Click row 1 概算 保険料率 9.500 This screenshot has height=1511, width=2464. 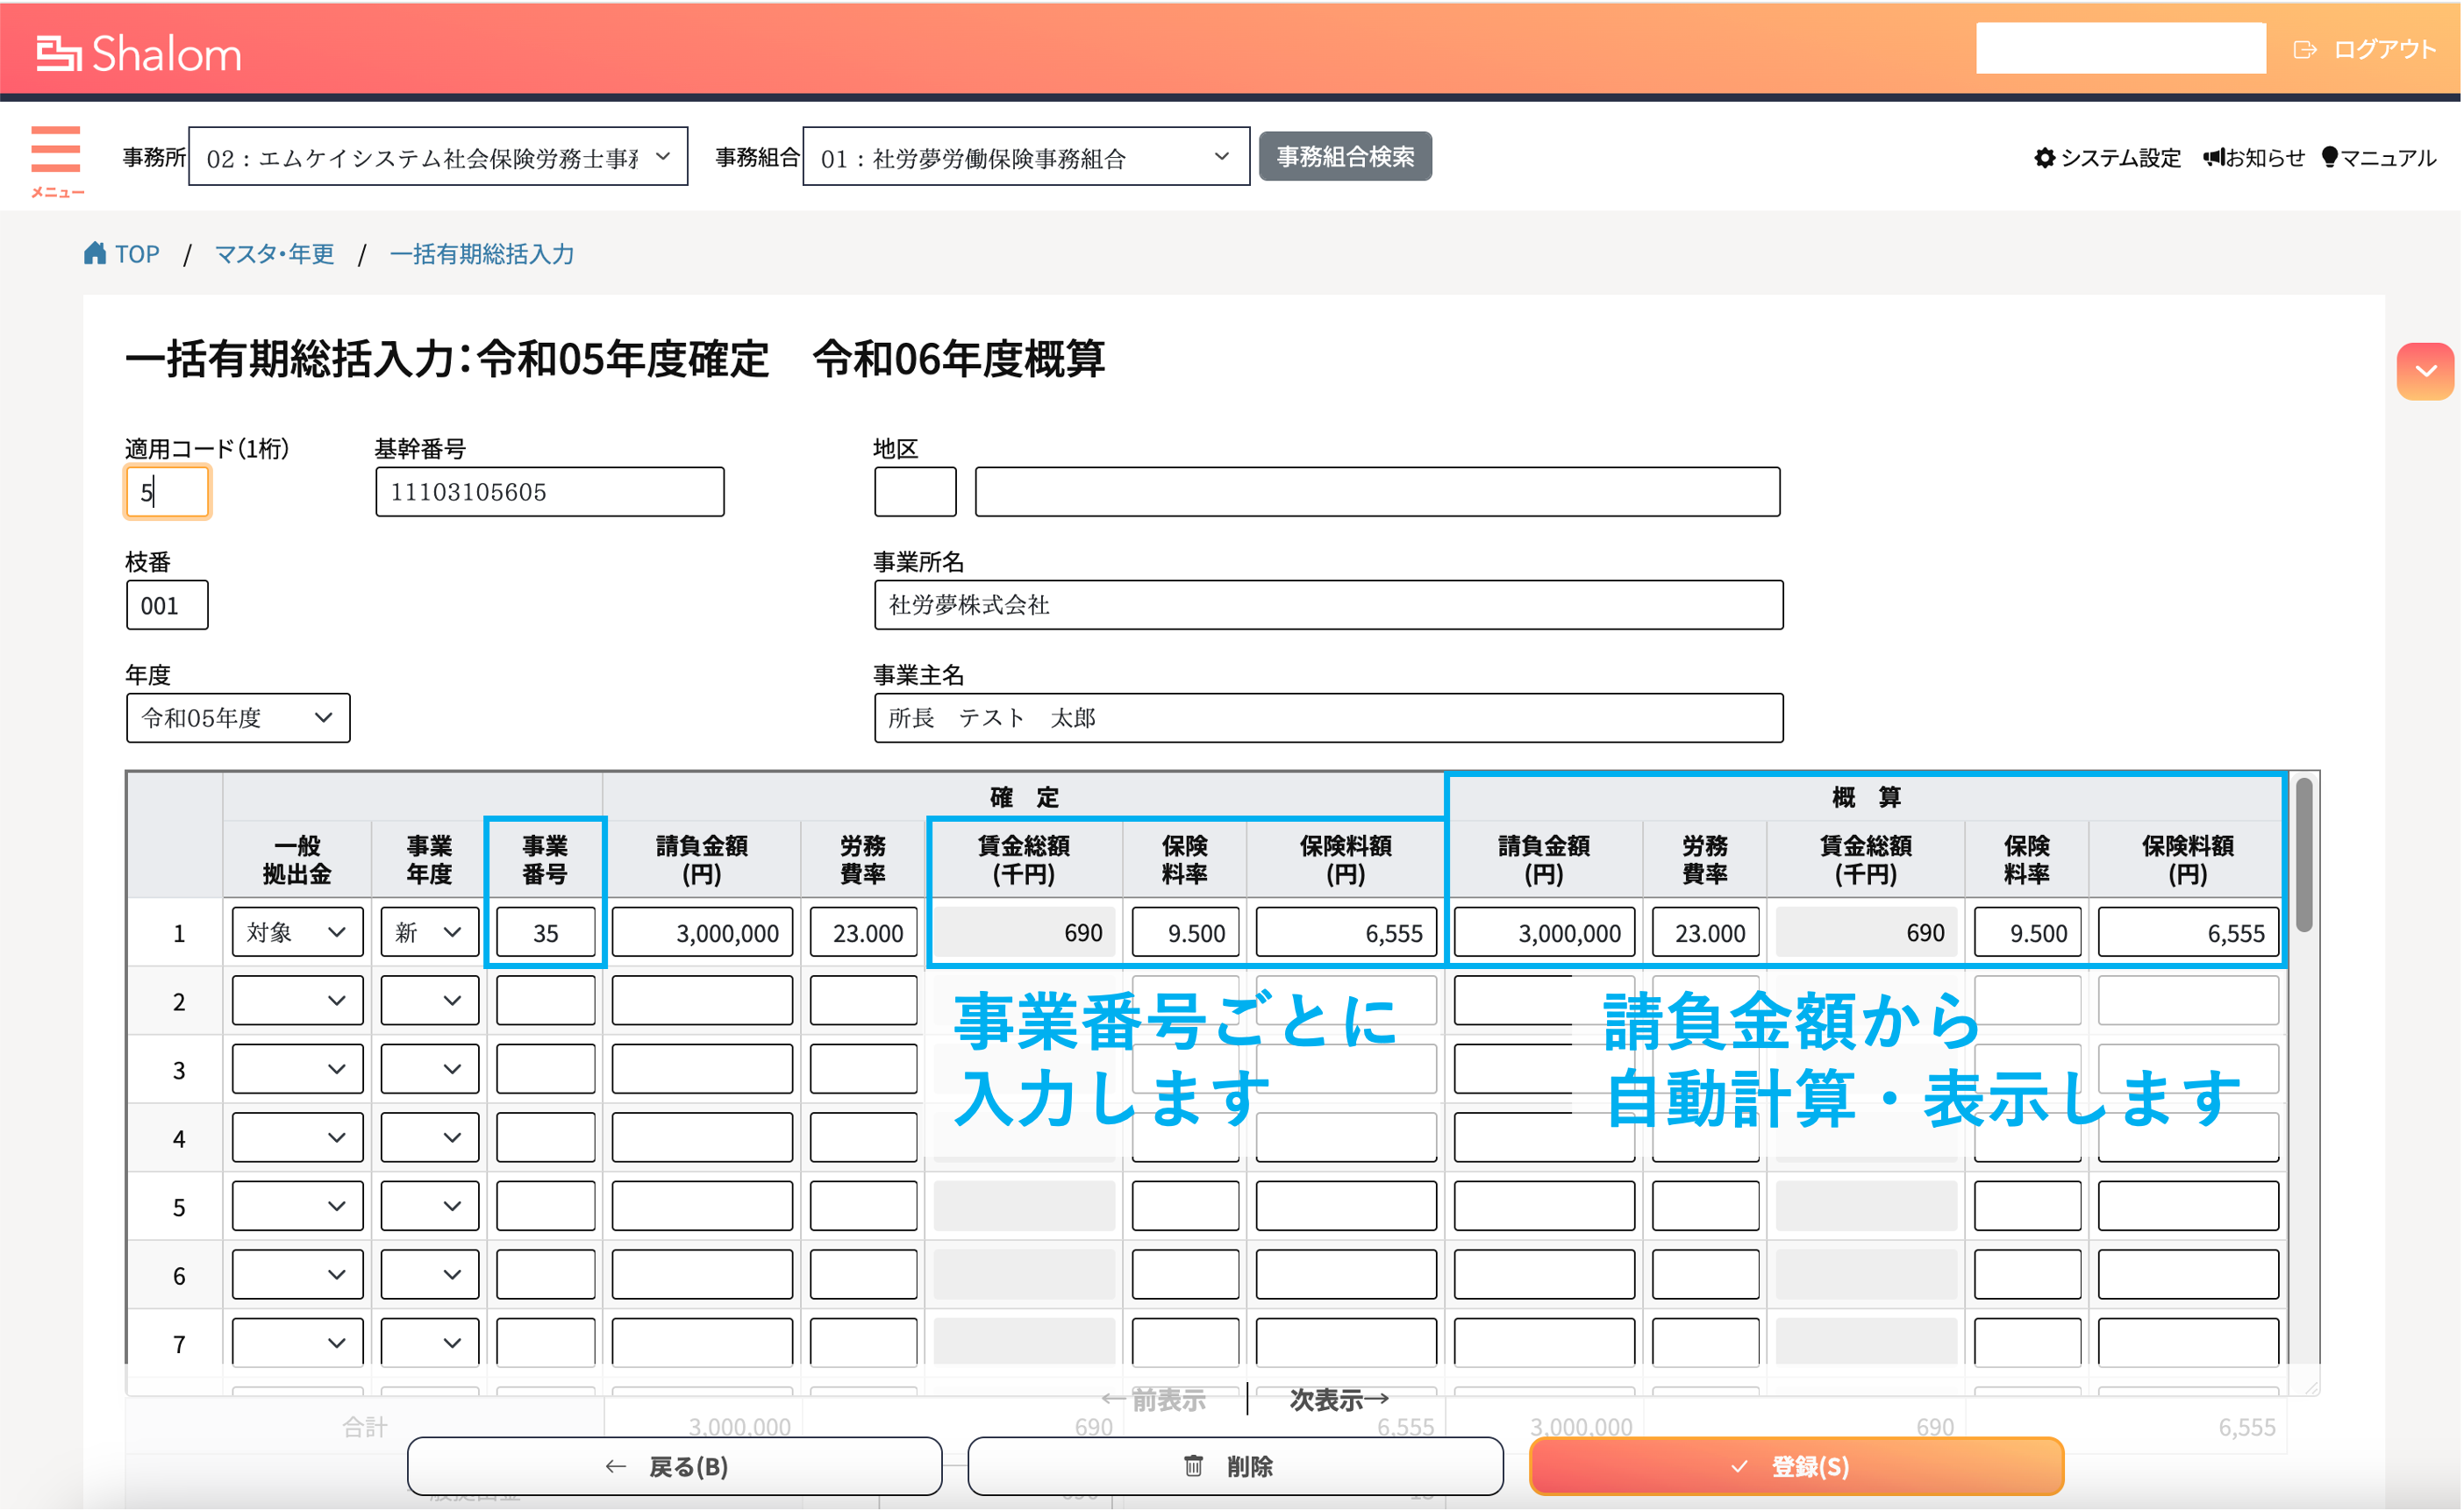coord(2028,932)
